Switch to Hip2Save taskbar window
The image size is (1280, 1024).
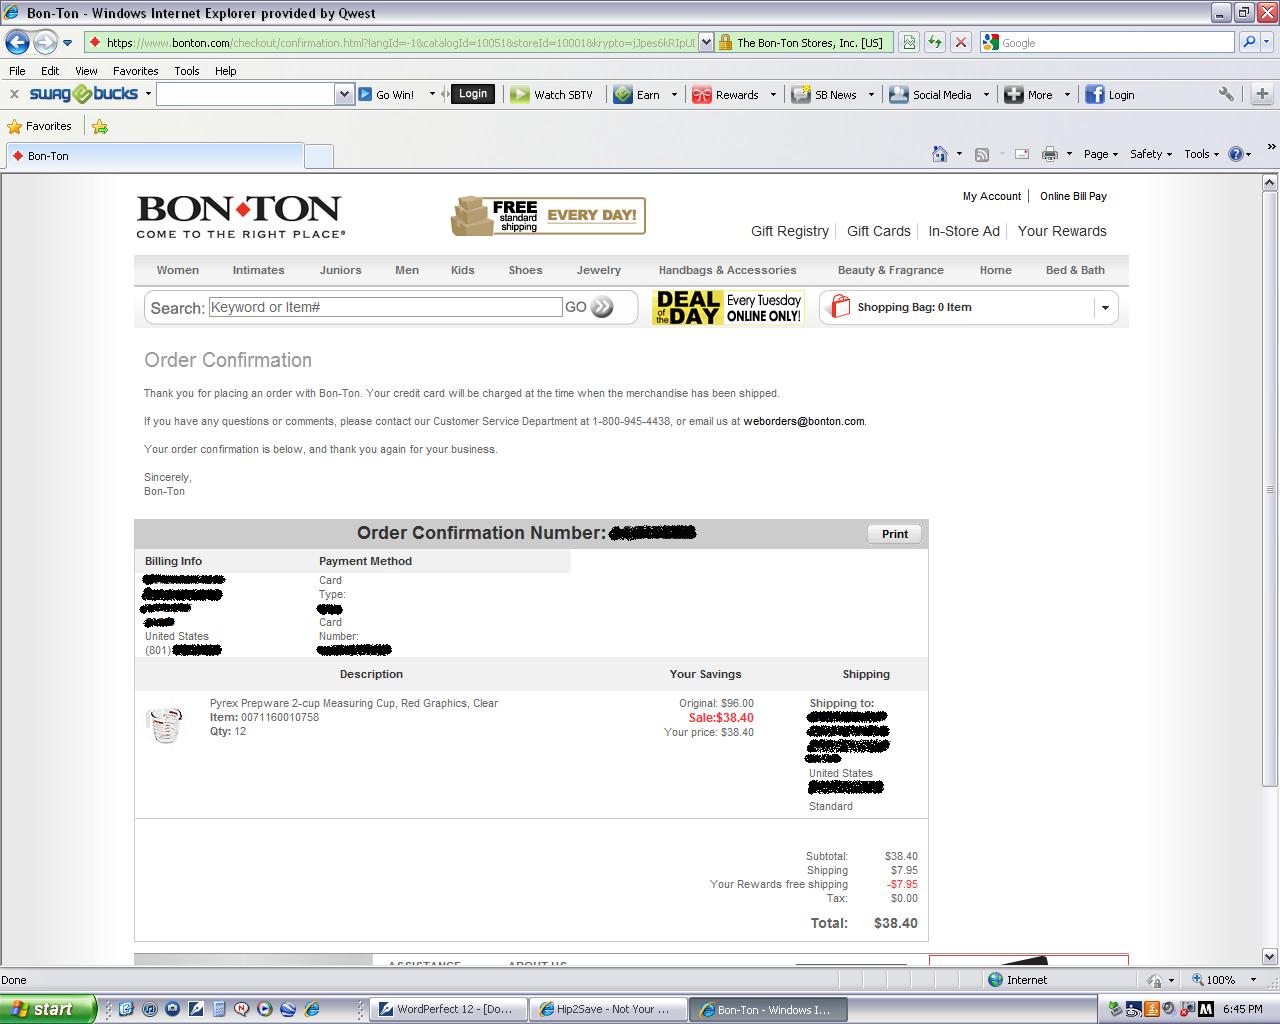606,1009
